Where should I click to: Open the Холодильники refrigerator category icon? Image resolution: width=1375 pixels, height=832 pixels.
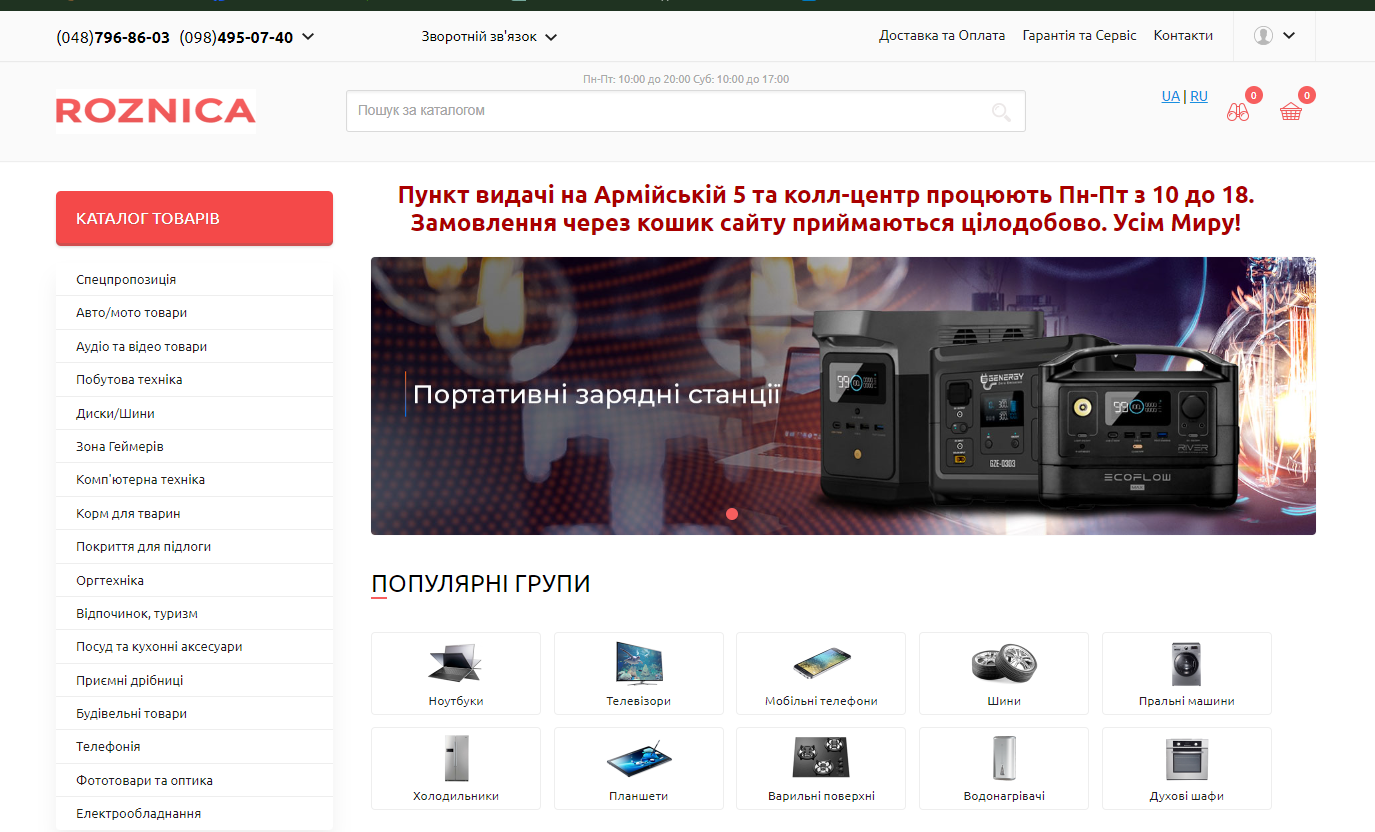point(456,758)
